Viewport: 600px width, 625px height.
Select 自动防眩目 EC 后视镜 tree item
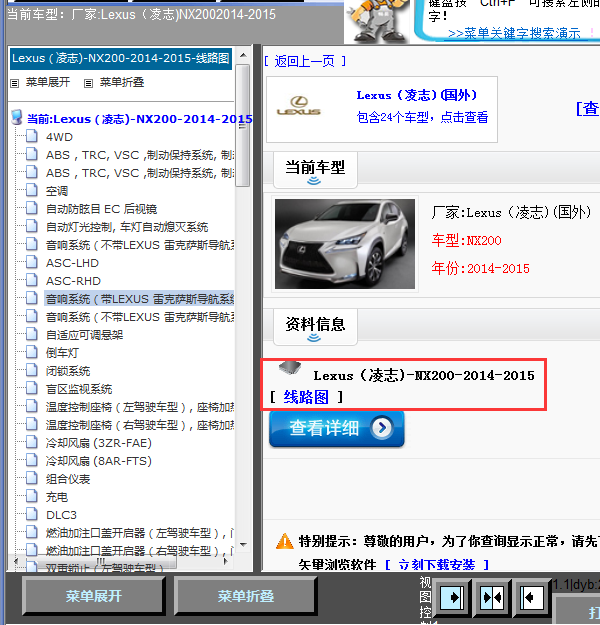pyautogui.click(x=101, y=209)
